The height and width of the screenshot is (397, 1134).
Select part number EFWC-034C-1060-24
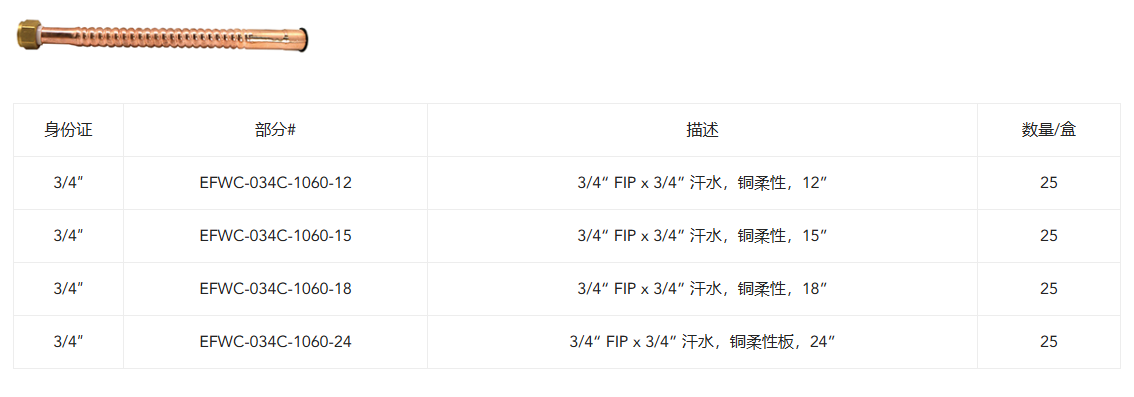[x=276, y=341]
